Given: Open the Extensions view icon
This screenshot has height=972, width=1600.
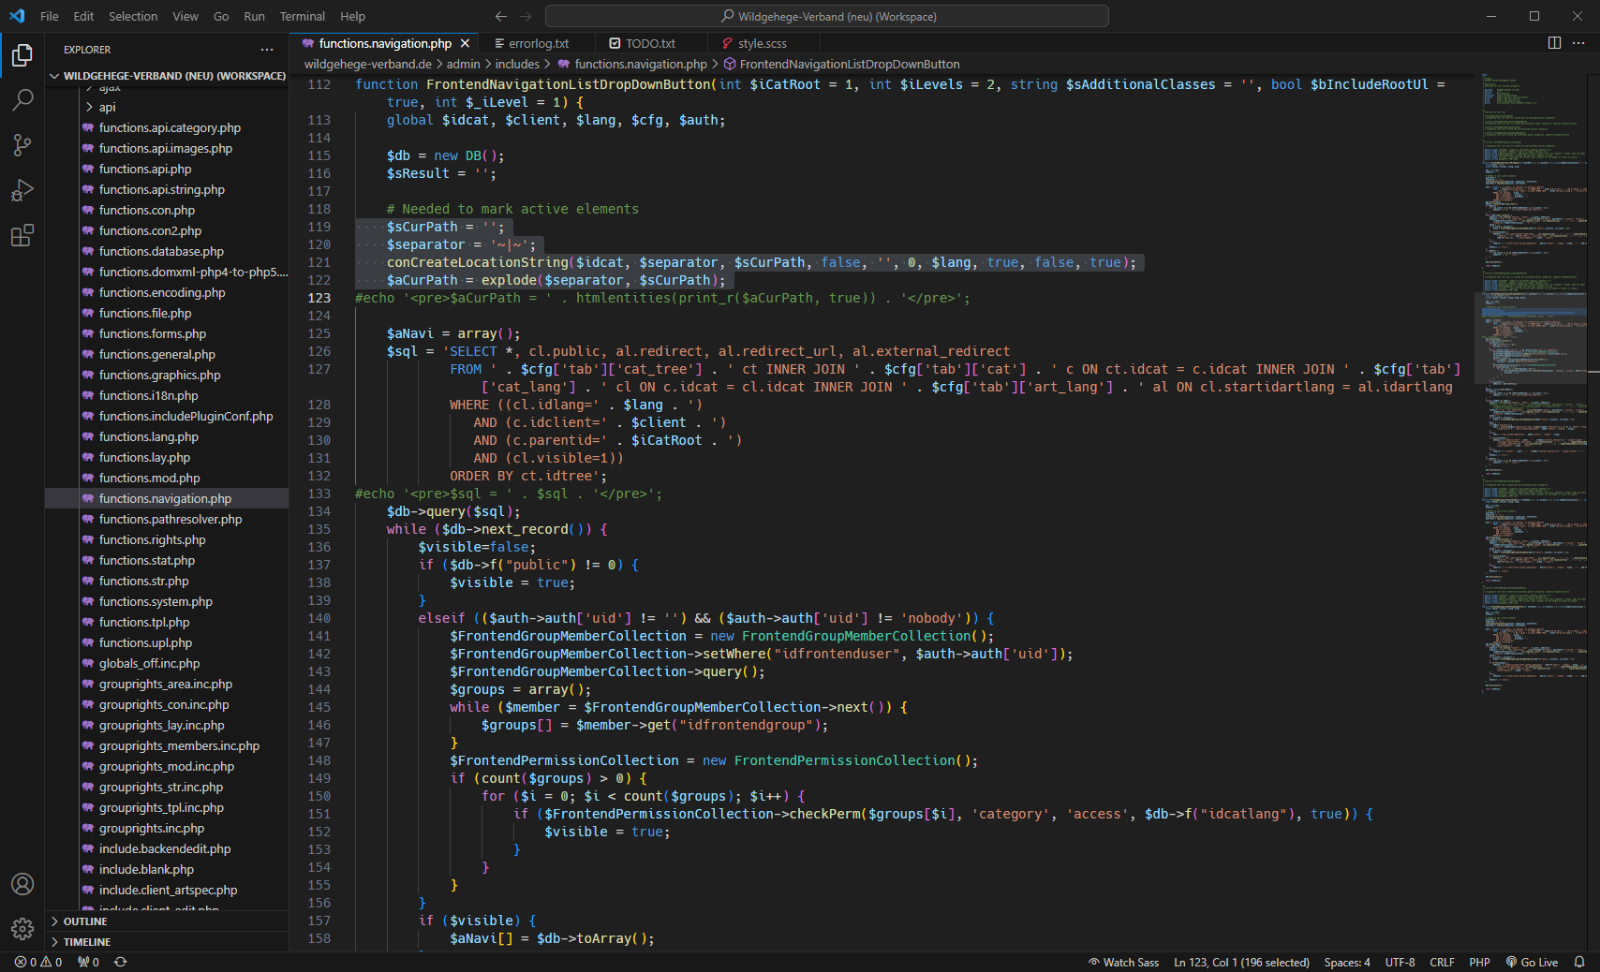Looking at the screenshot, I should tap(22, 236).
